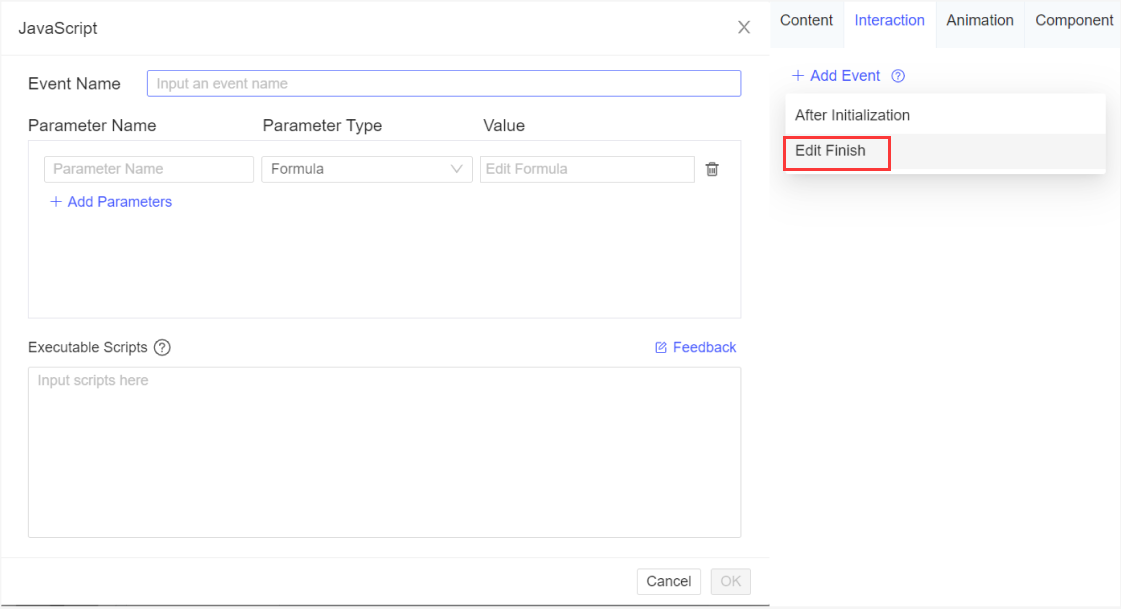Click Add Parameters link
Viewport: 1121px width, 609px height.
[111, 202]
